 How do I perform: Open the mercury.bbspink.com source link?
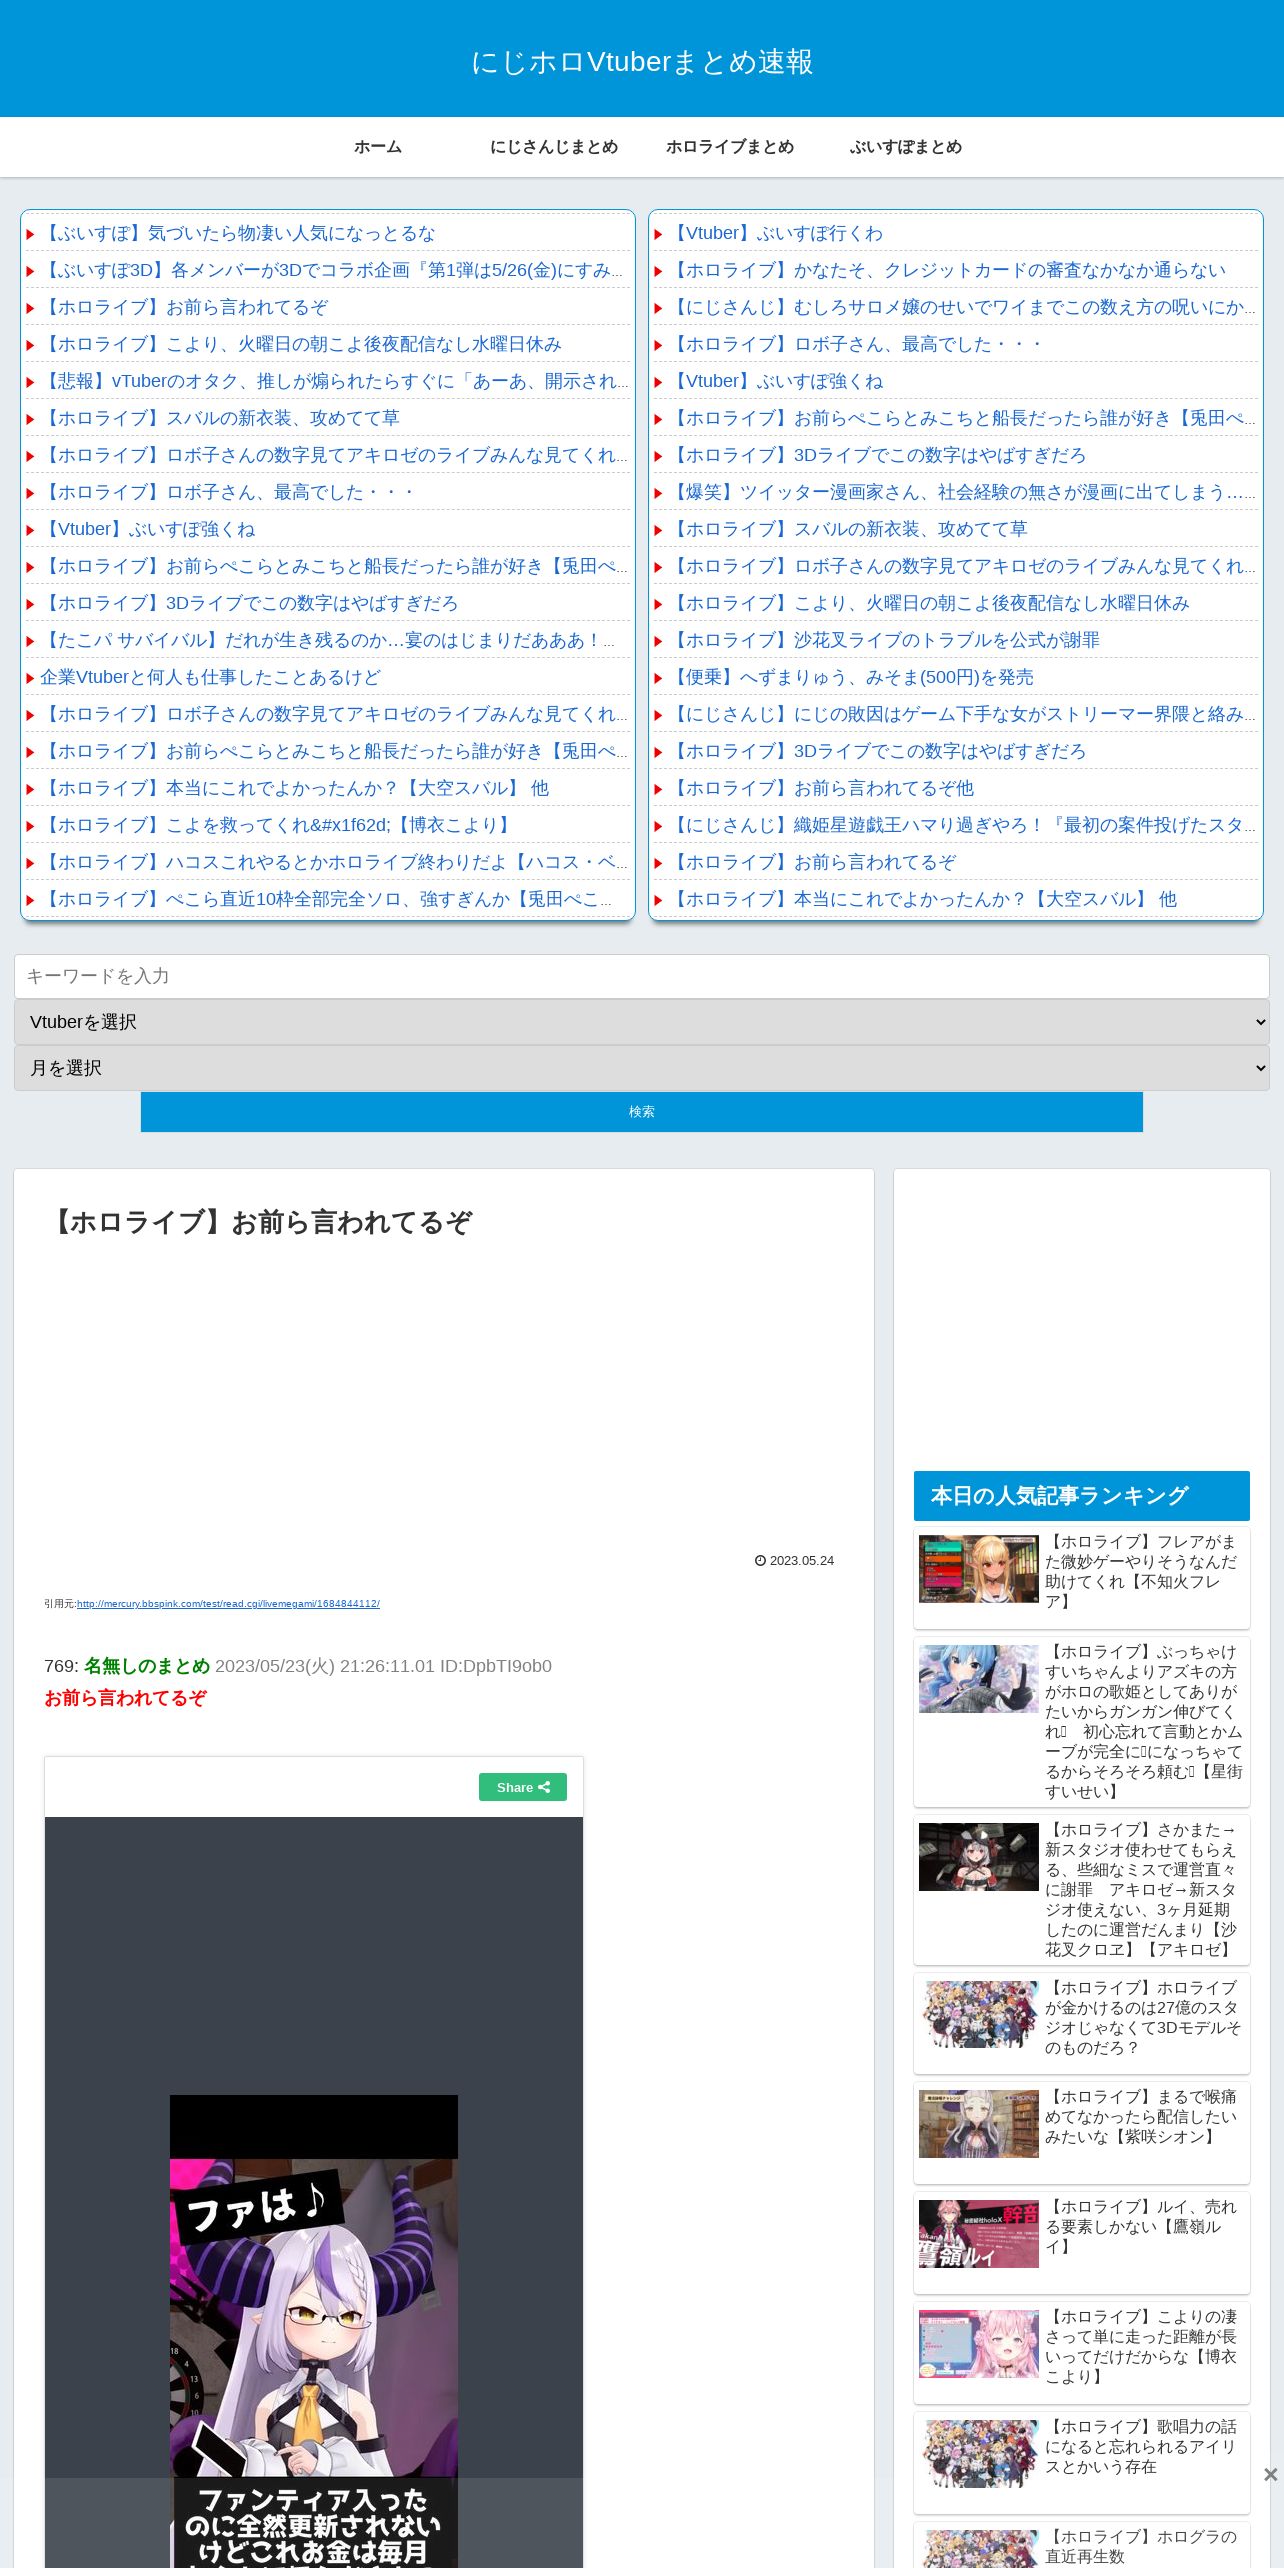[x=228, y=1604]
